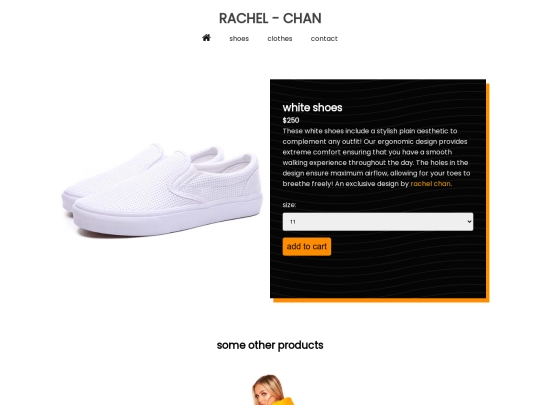
Task: Click the 'some other products' heading
Action: (x=270, y=345)
